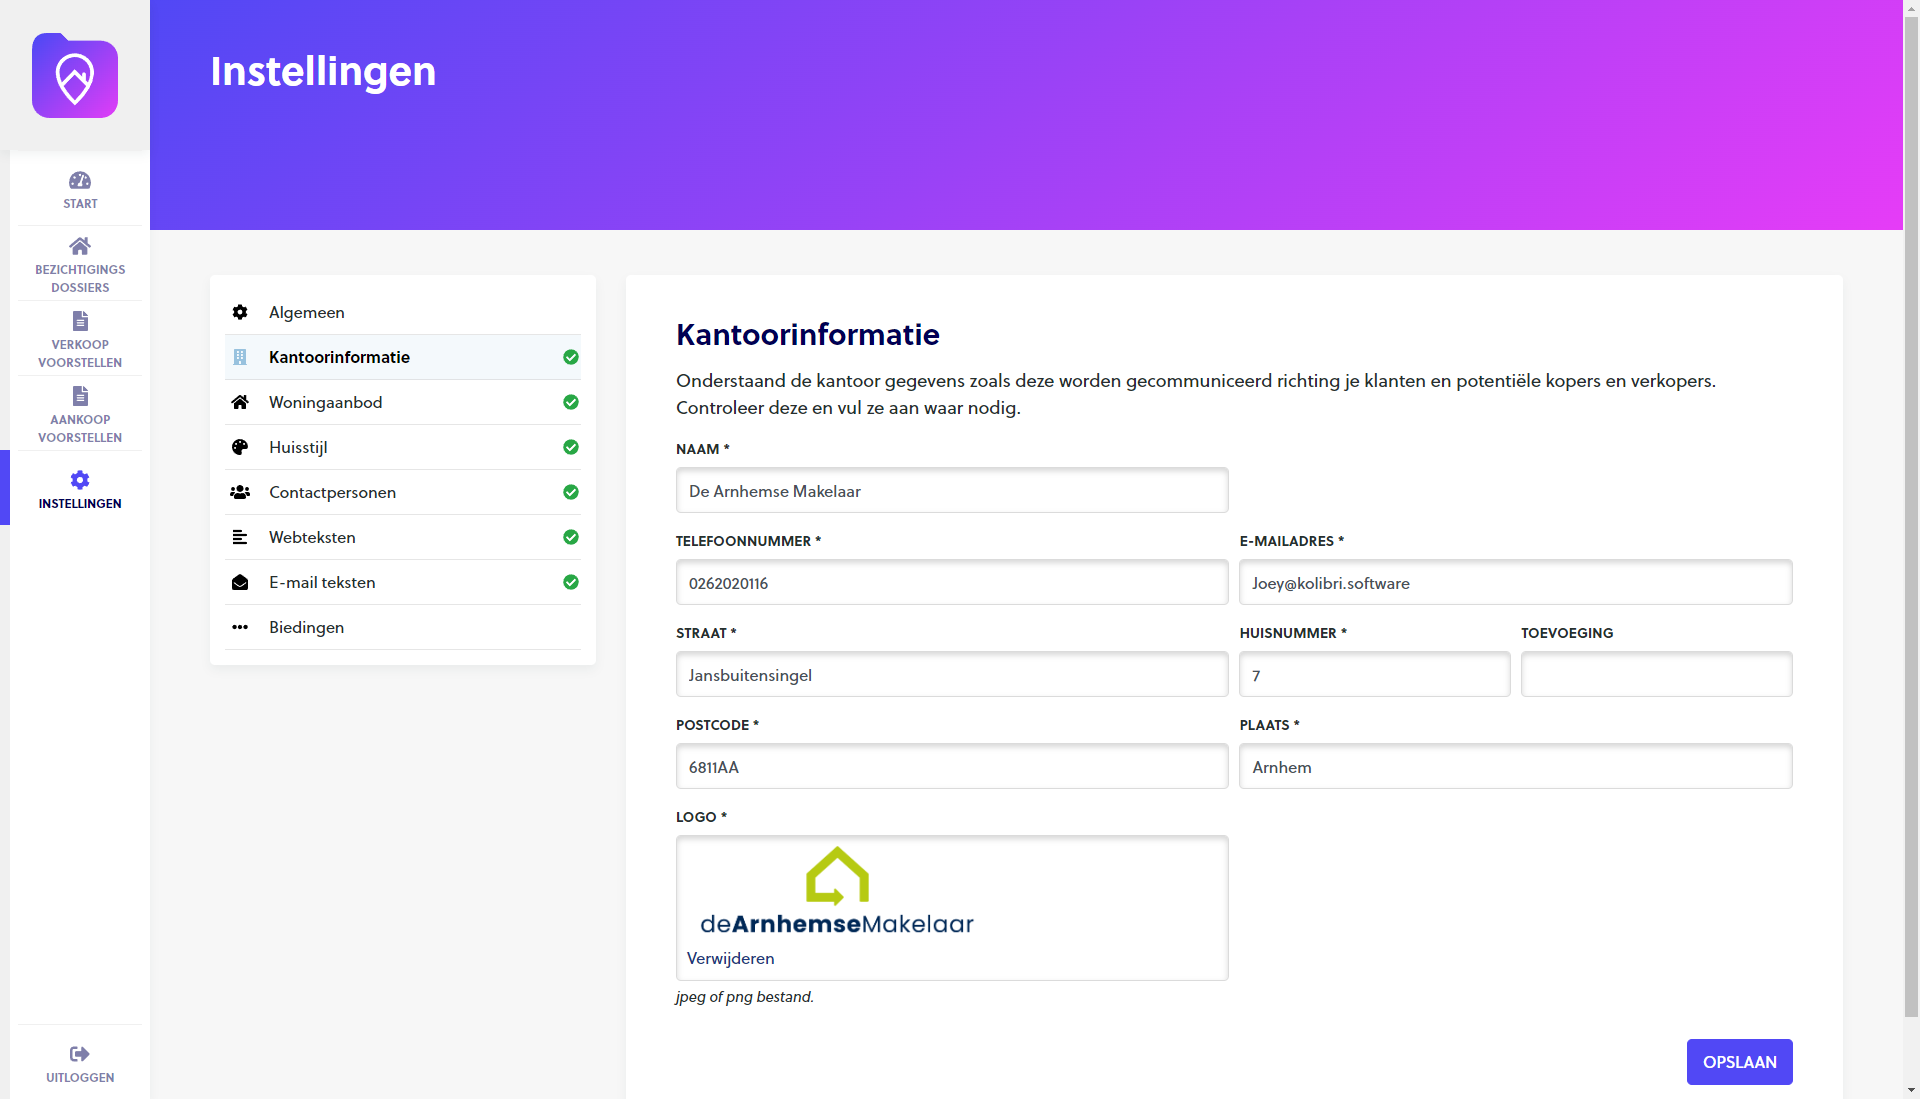Click green checkmark on Woningaanbod row
This screenshot has width=1920, height=1099.
[x=571, y=402]
